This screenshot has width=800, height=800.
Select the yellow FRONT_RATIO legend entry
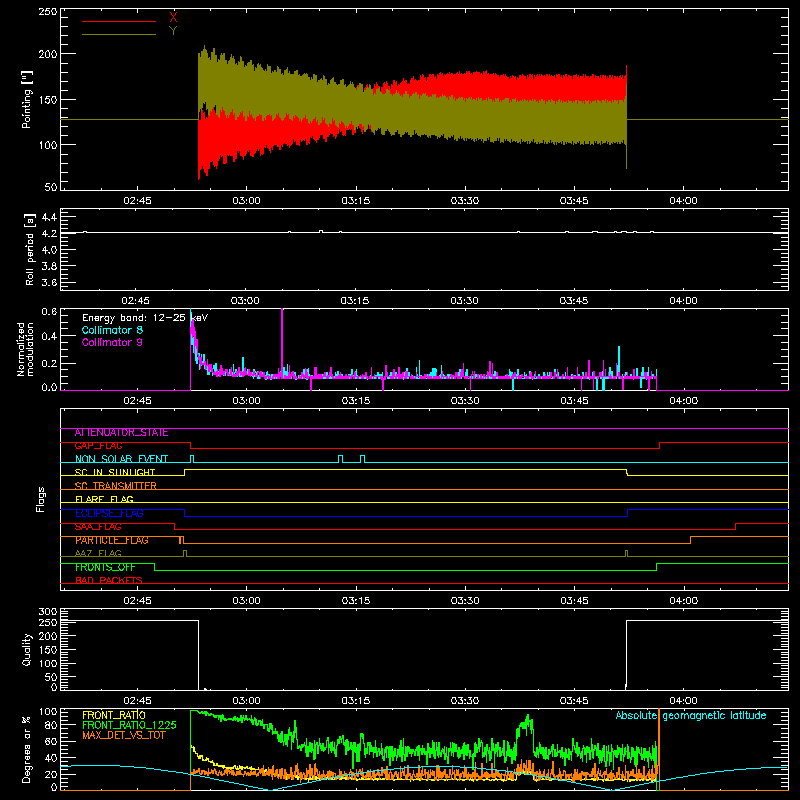[x=114, y=715]
